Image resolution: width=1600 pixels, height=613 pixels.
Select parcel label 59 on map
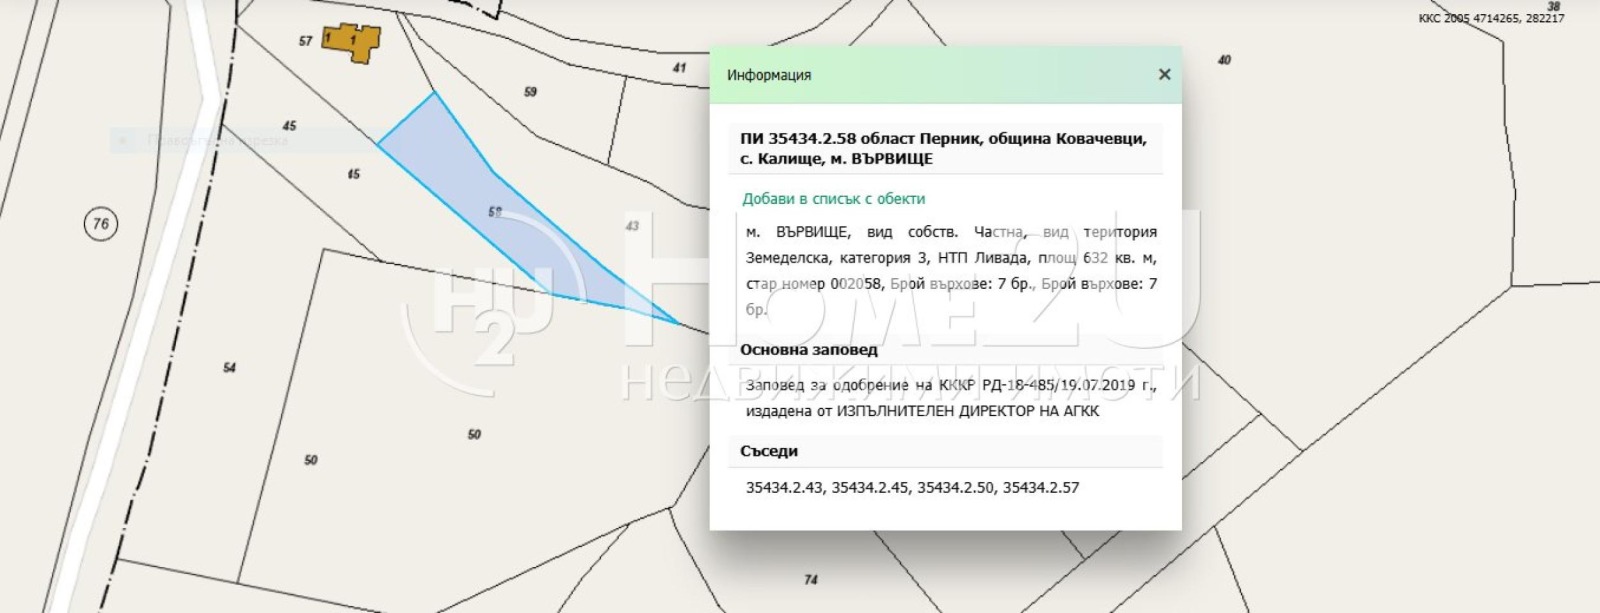[530, 92]
